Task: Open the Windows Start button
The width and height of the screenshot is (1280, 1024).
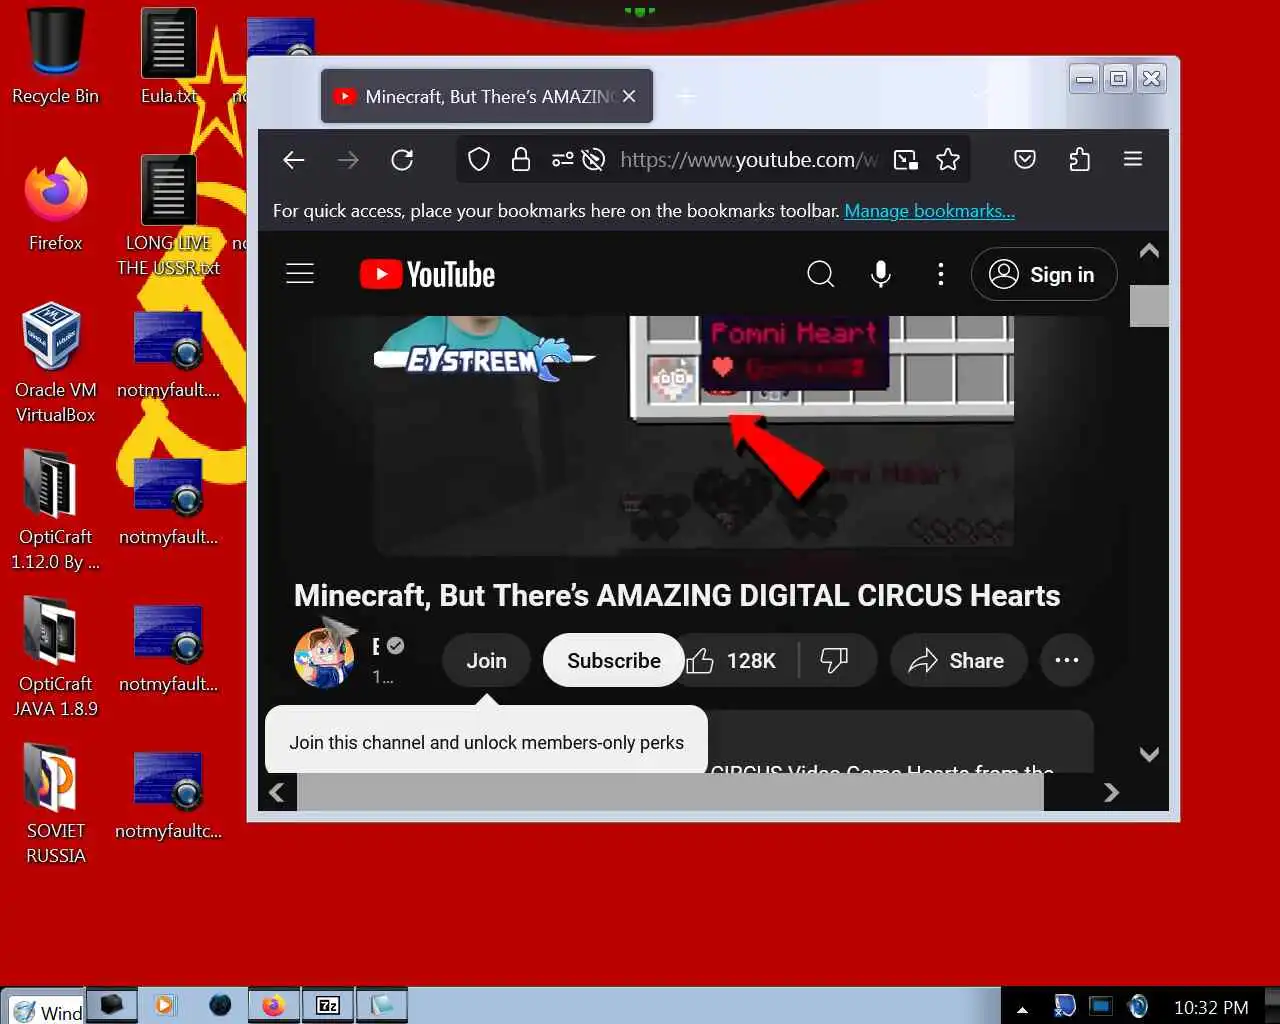Action: point(44,1009)
